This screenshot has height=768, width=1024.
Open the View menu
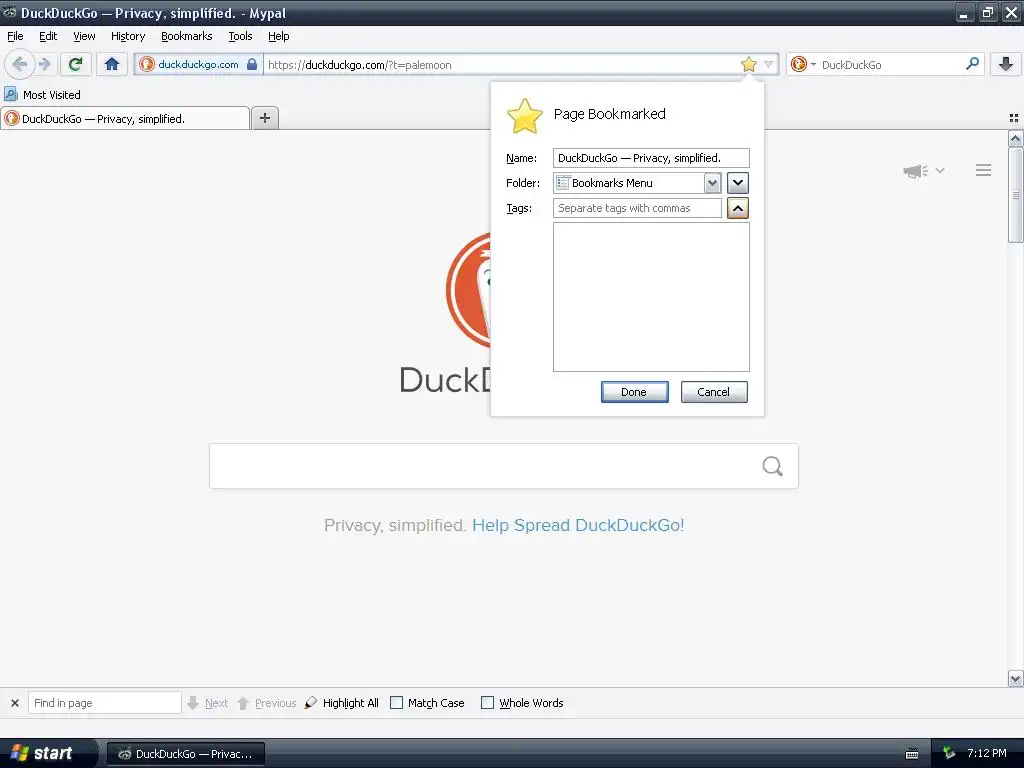tap(84, 36)
